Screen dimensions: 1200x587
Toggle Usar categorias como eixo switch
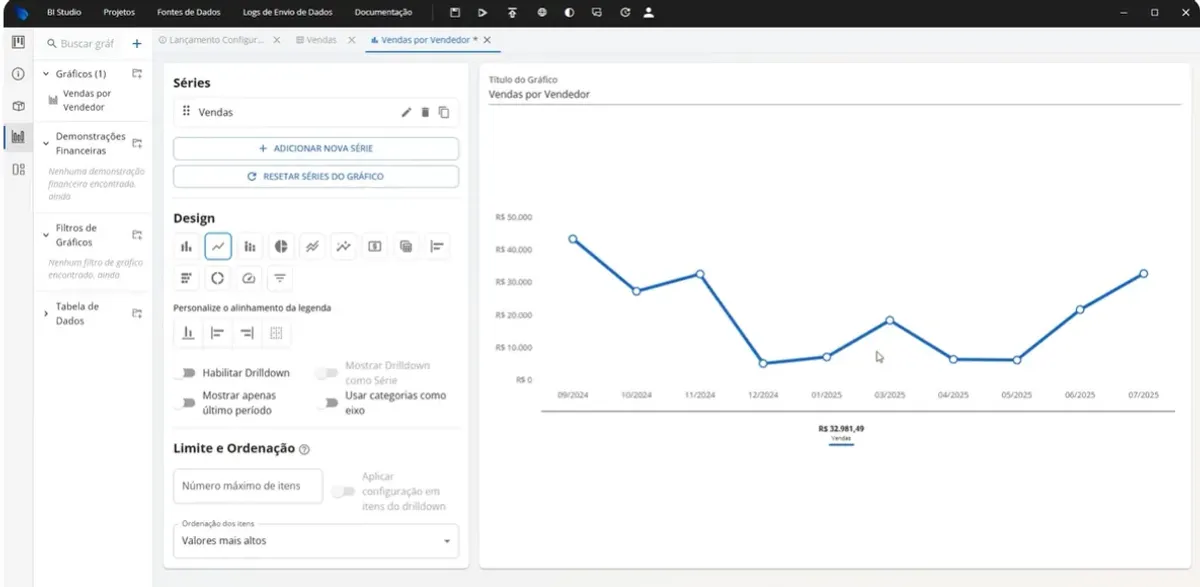tap(327, 403)
